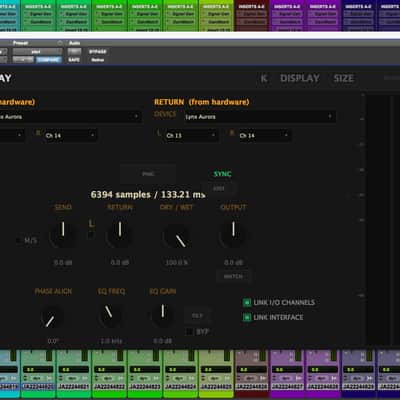This screenshot has height=400, width=400.
Task: Click the latency offset field below SYNC
Action: click(218, 189)
